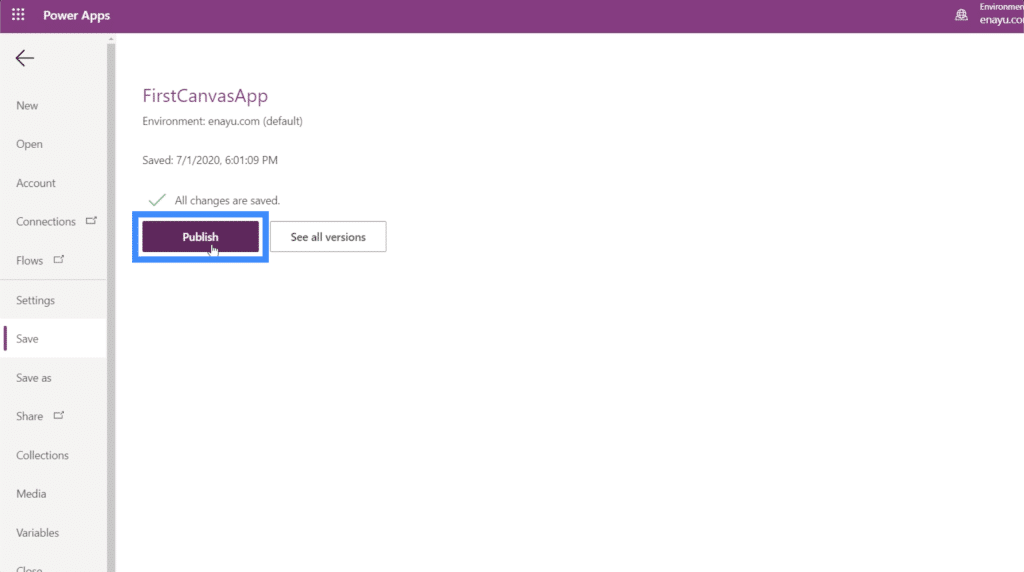This screenshot has height=572, width=1024.
Task: Click the FirstCanvasApp app name
Action: click(205, 96)
